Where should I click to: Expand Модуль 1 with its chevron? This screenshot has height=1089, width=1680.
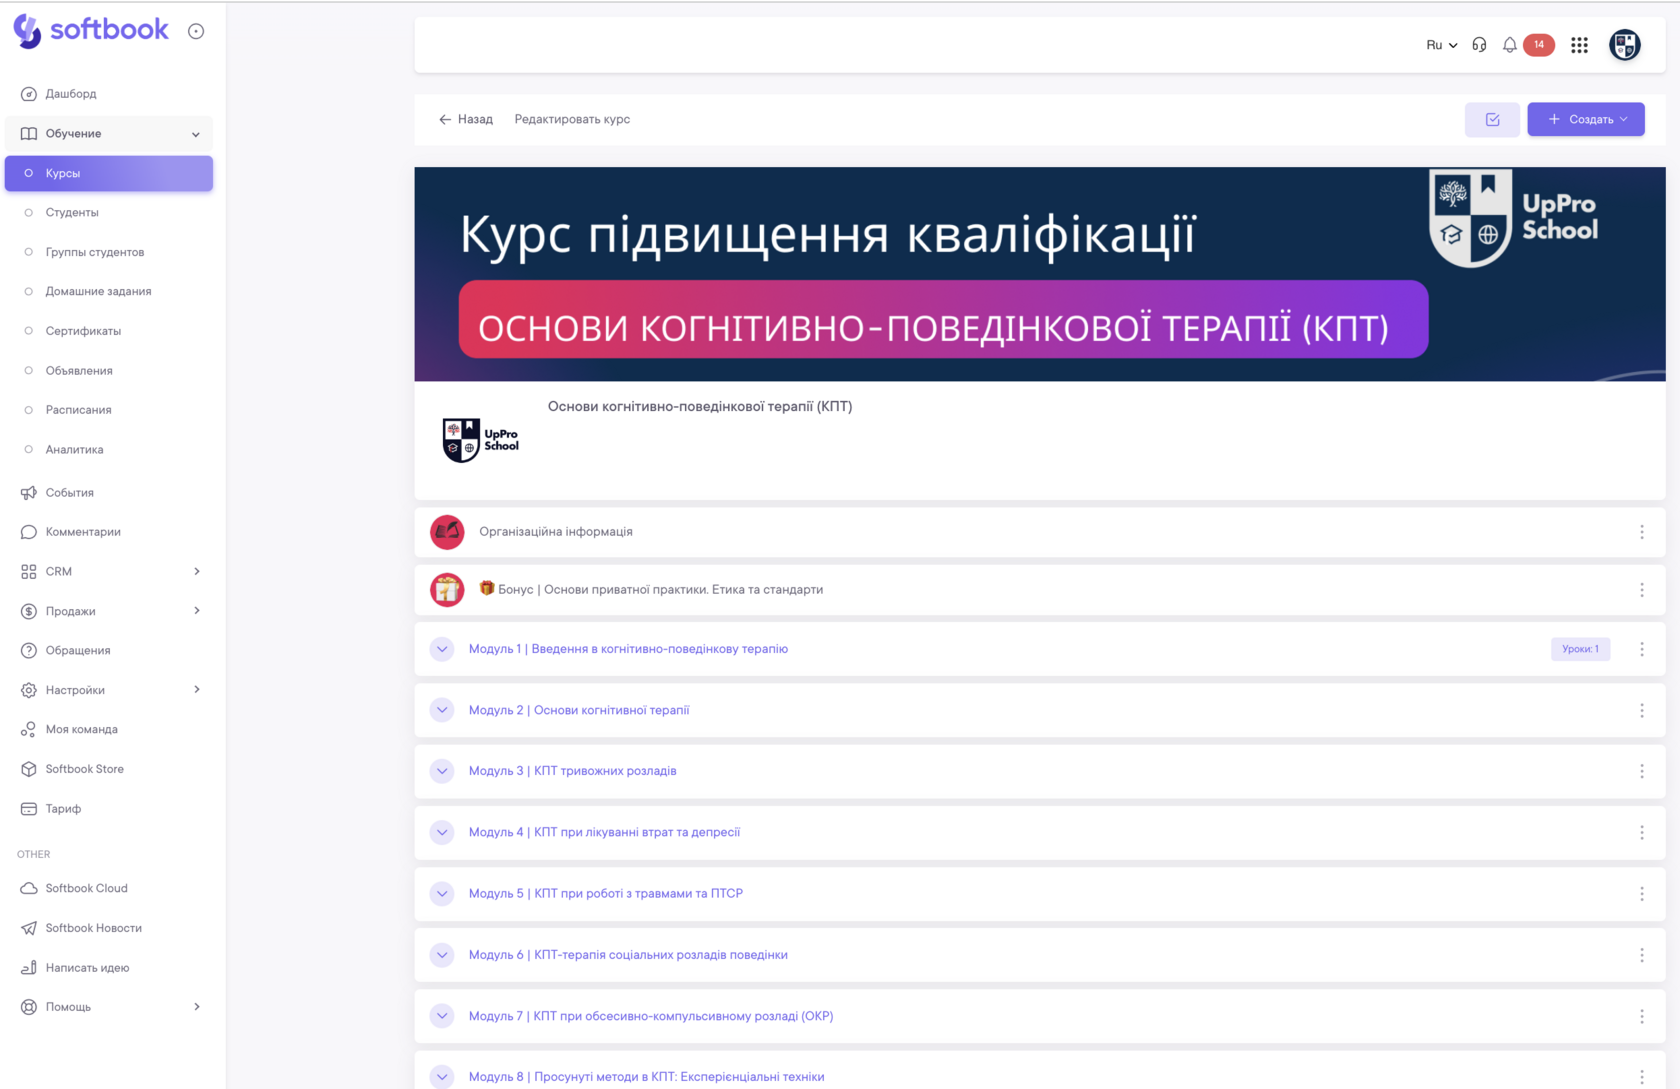(x=442, y=649)
